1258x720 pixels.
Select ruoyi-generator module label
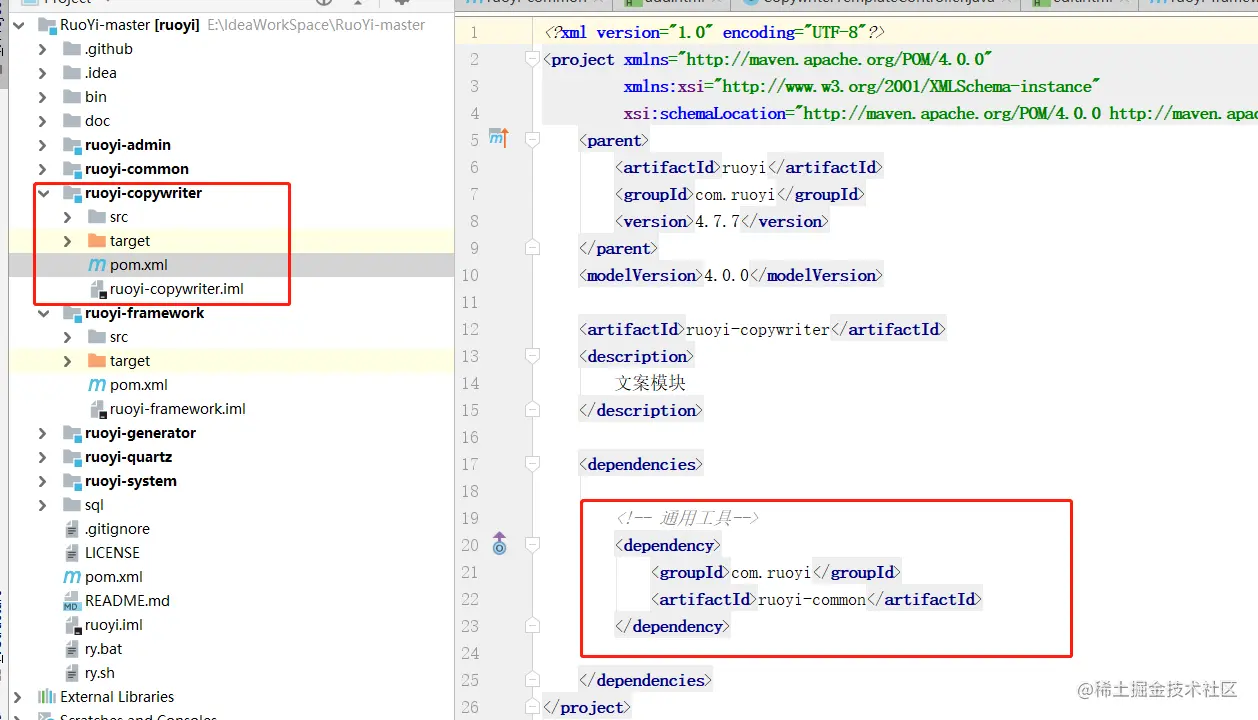[140, 433]
